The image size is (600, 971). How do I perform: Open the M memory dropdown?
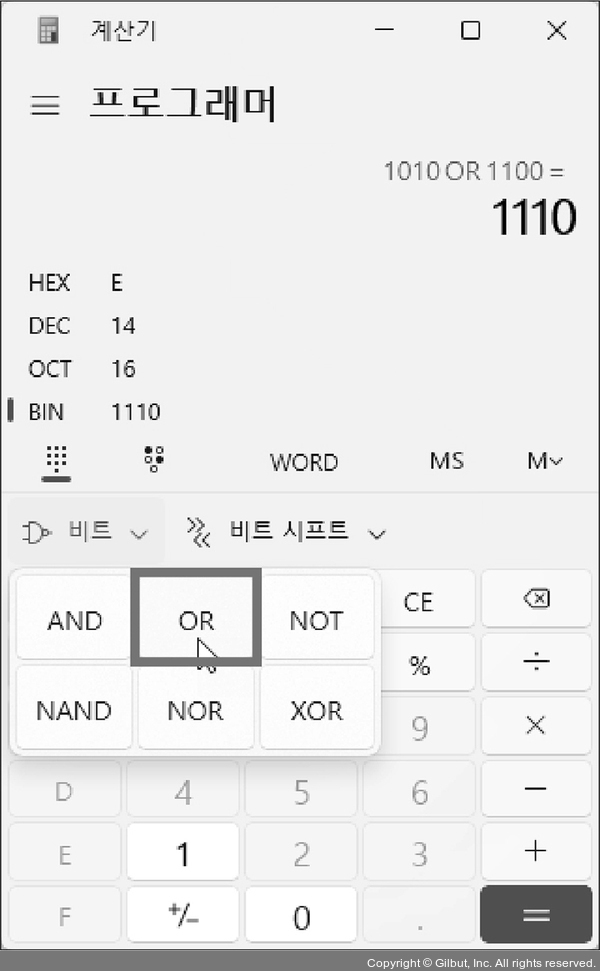click(545, 461)
